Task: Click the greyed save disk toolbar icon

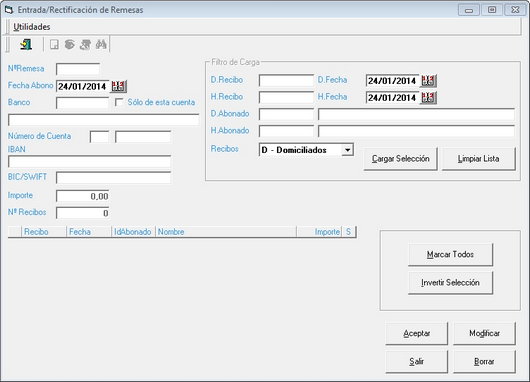Action: pos(54,44)
